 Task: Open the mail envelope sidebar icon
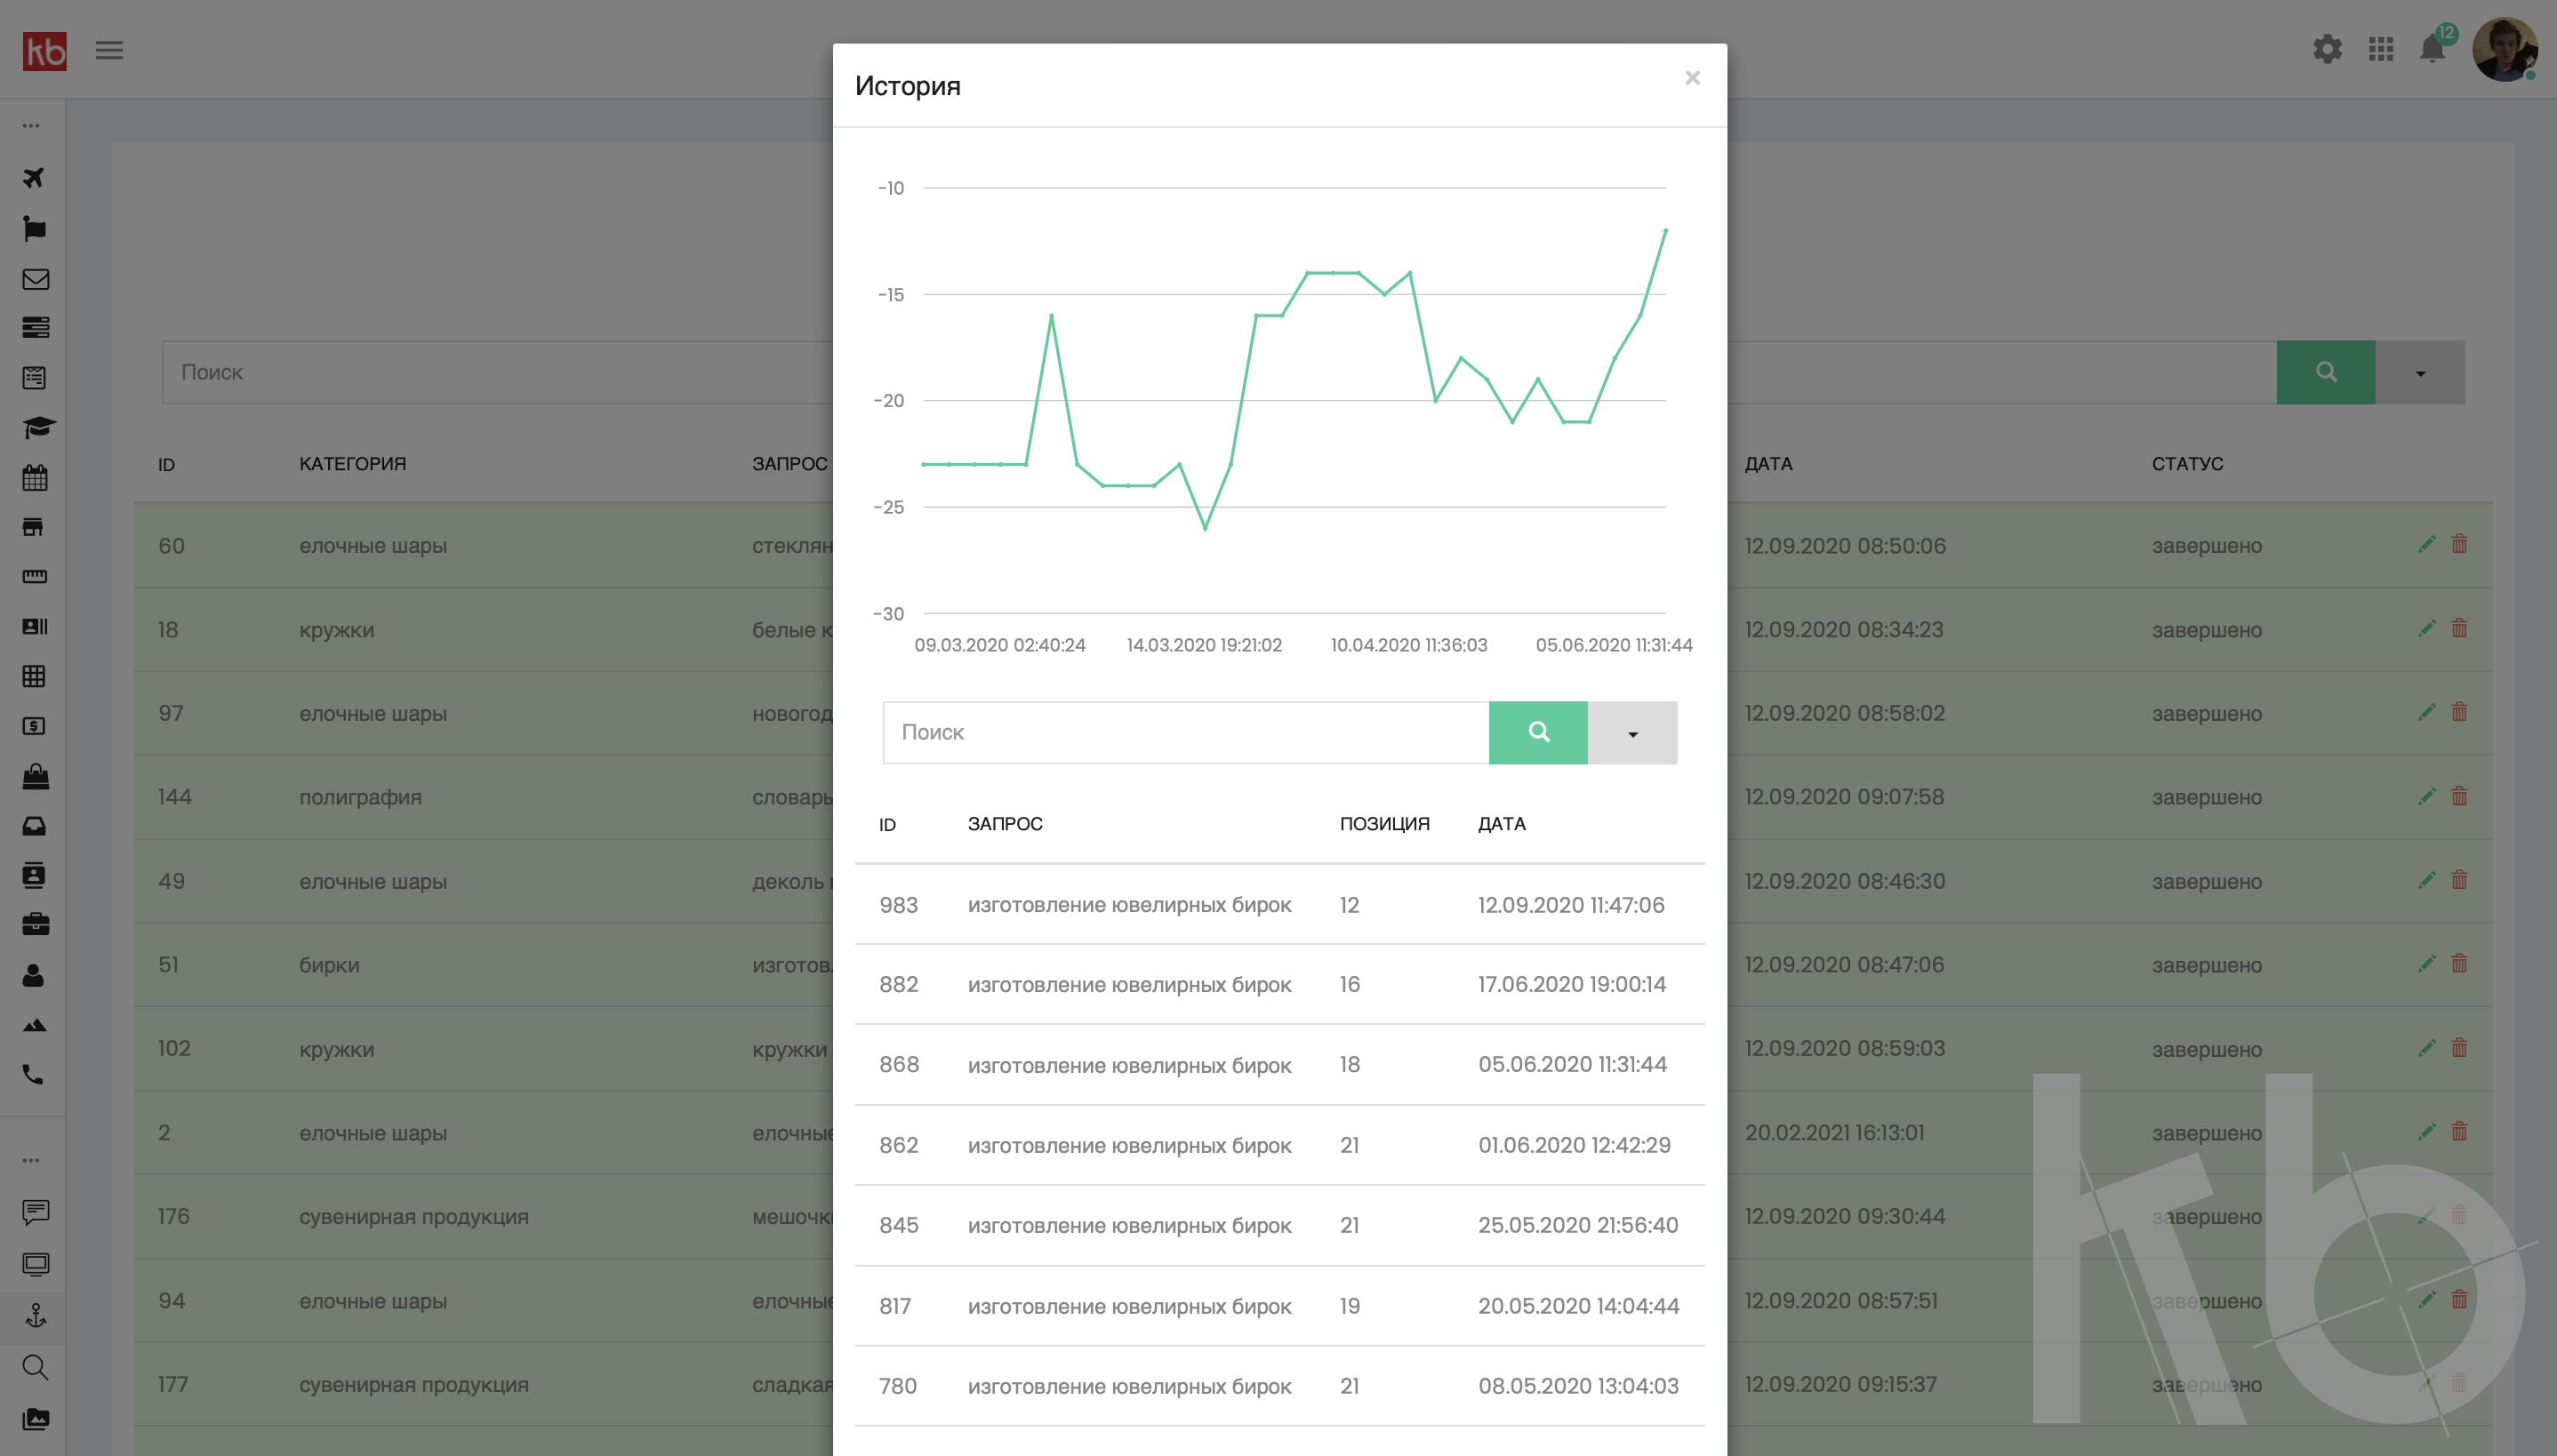pos(35,279)
